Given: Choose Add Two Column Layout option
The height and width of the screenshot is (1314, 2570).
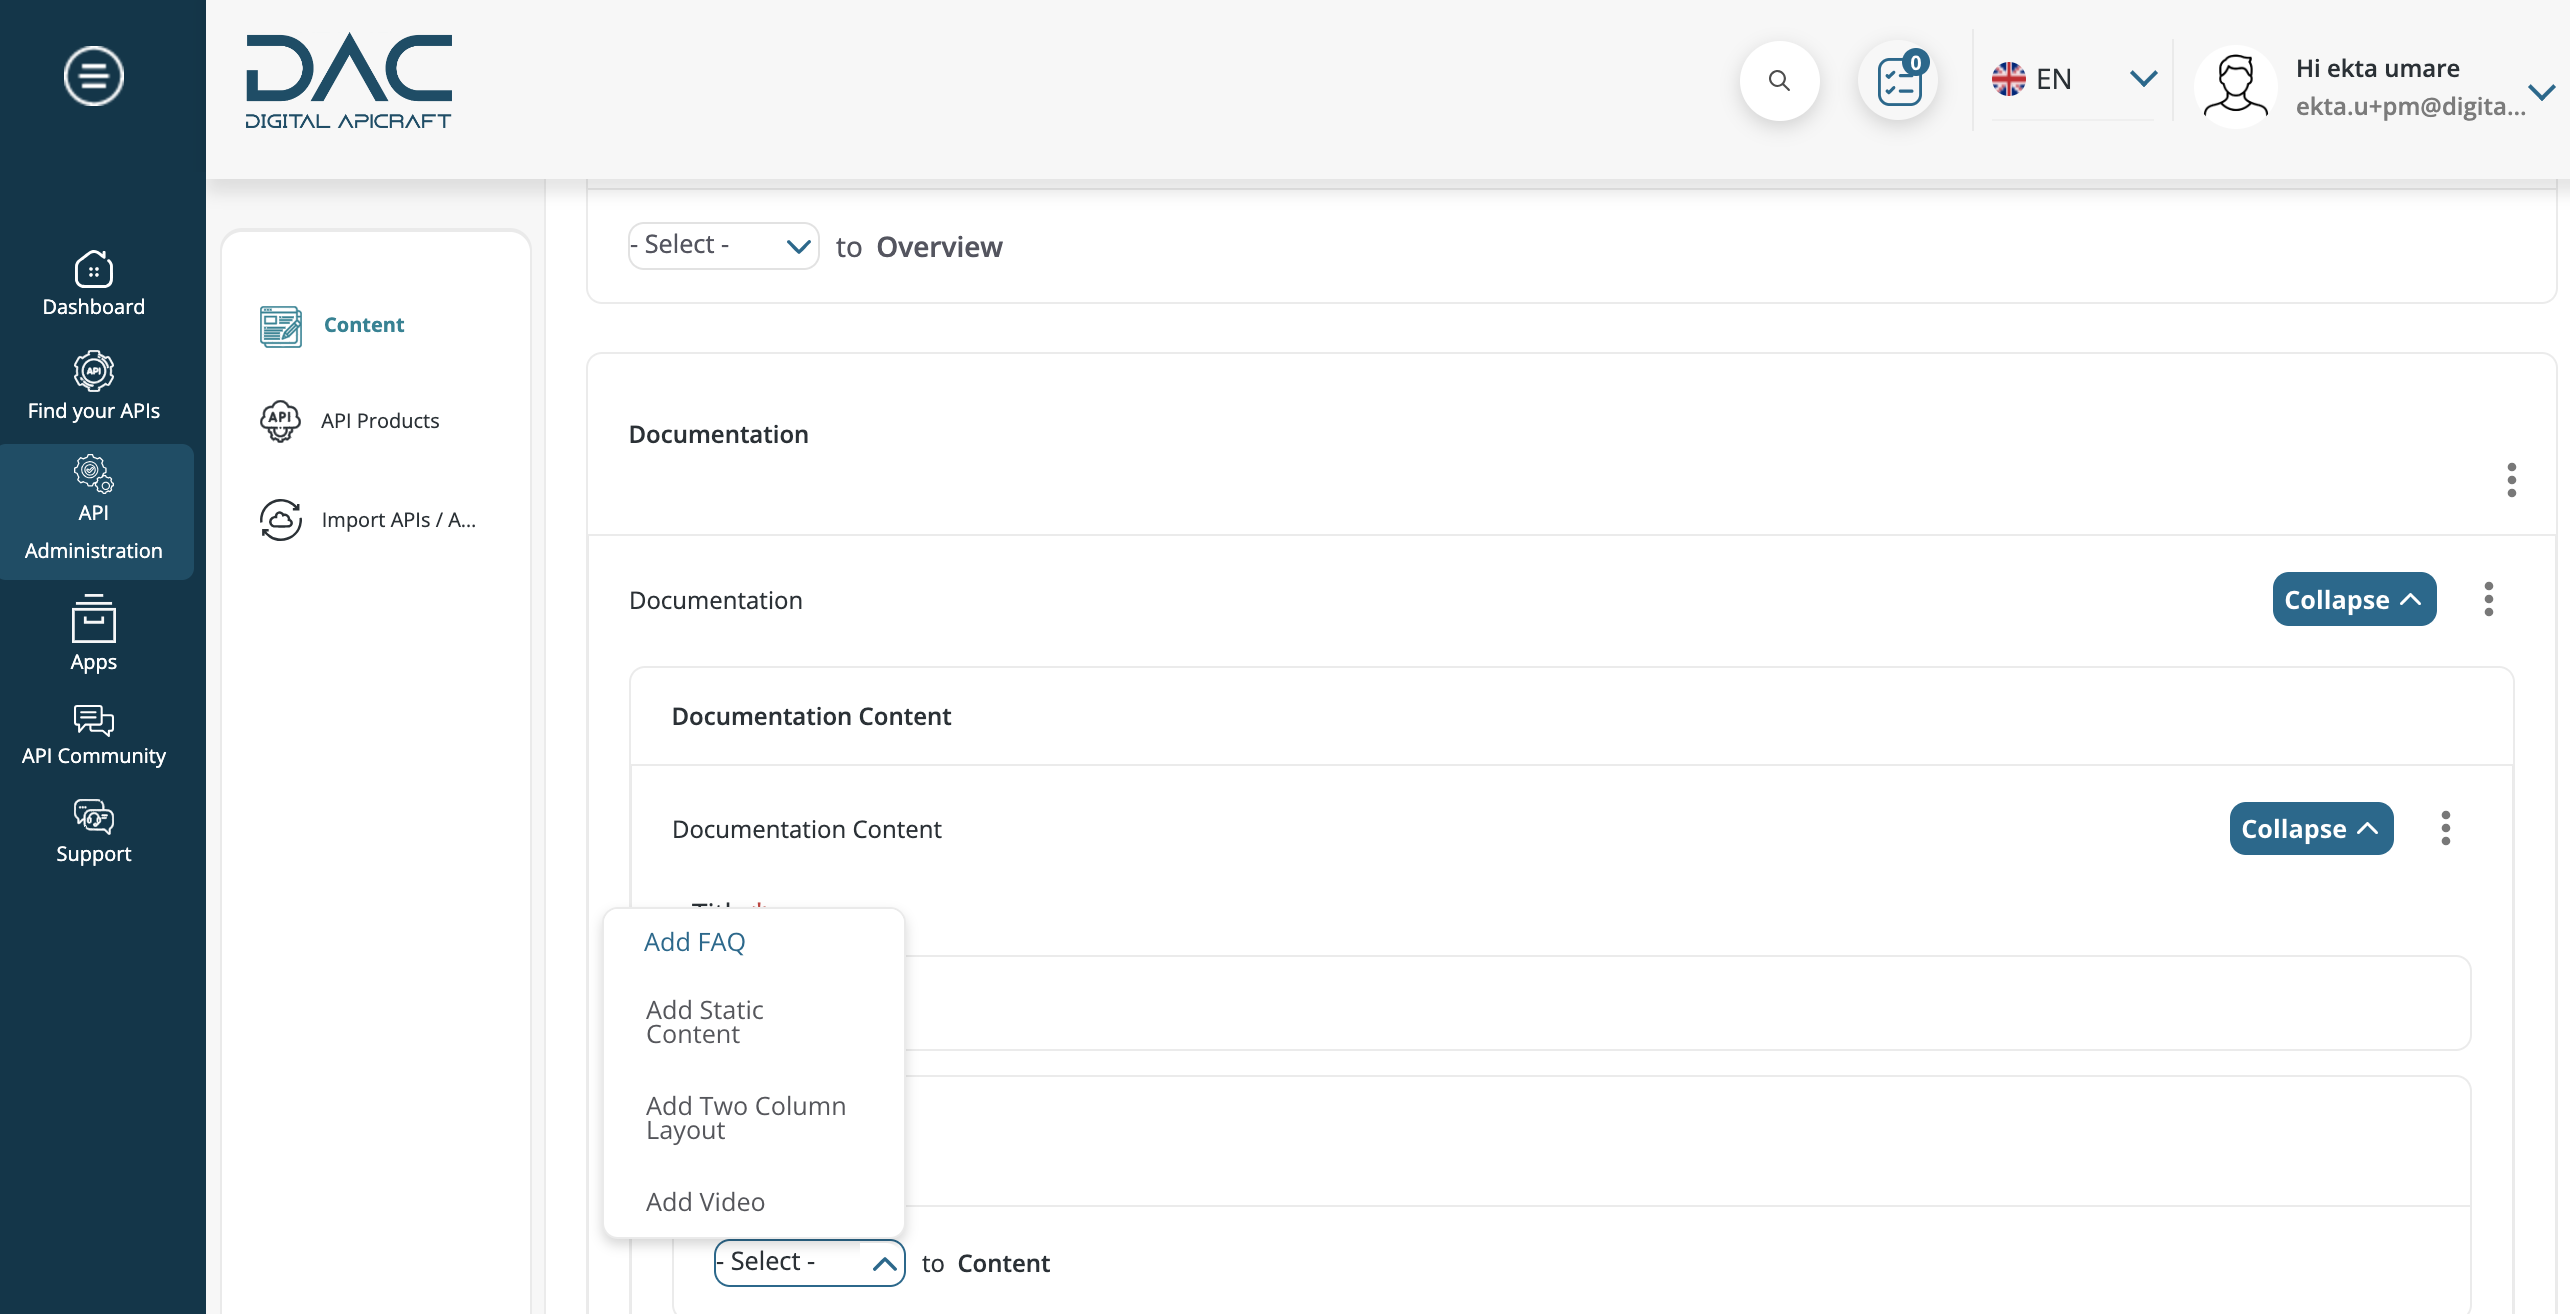Looking at the screenshot, I should tap(746, 1118).
